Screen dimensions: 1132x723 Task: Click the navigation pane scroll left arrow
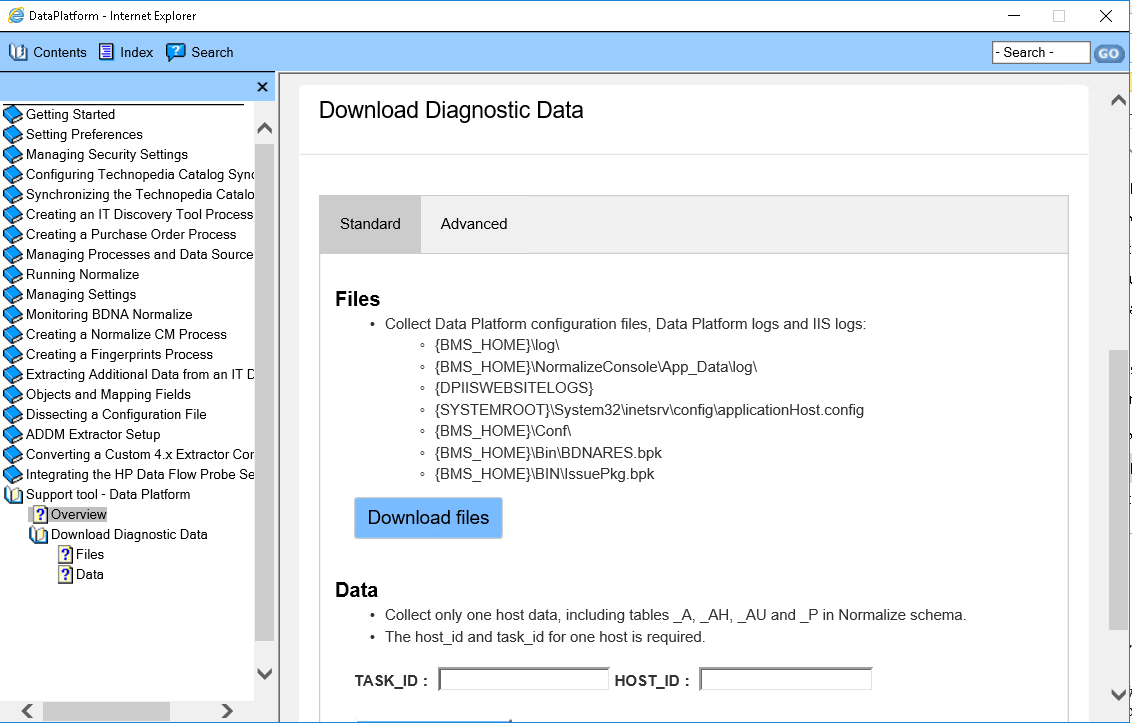tap(27, 711)
